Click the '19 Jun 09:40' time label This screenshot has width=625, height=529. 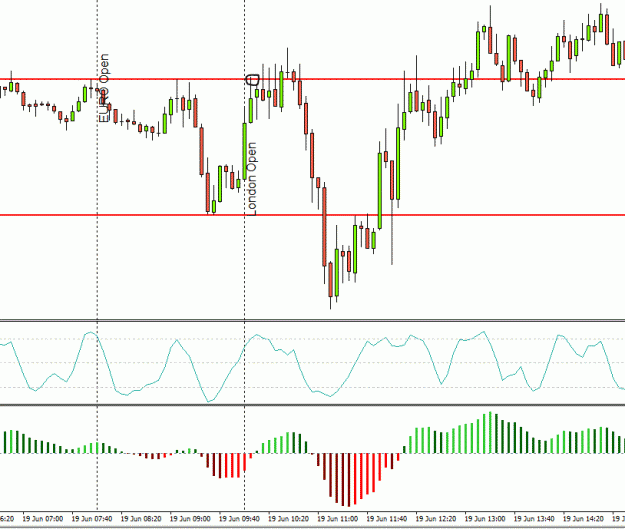click(x=239, y=519)
